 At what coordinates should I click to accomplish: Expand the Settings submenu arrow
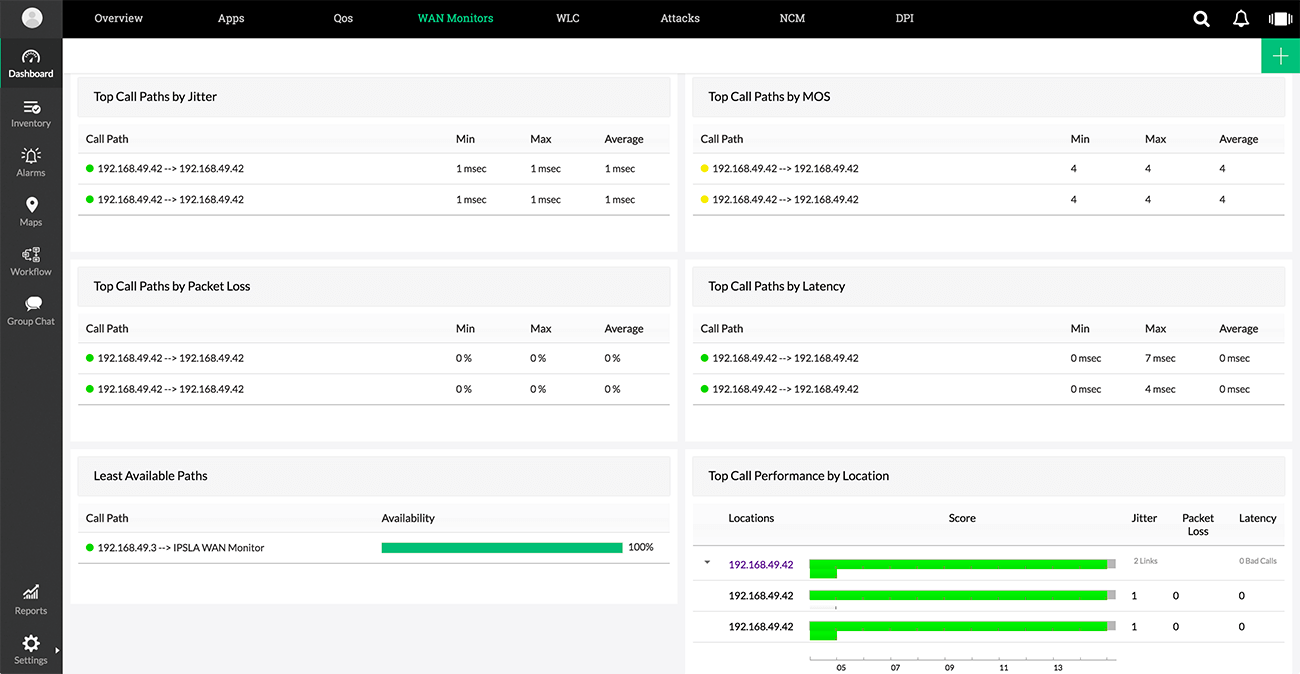click(57, 650)
